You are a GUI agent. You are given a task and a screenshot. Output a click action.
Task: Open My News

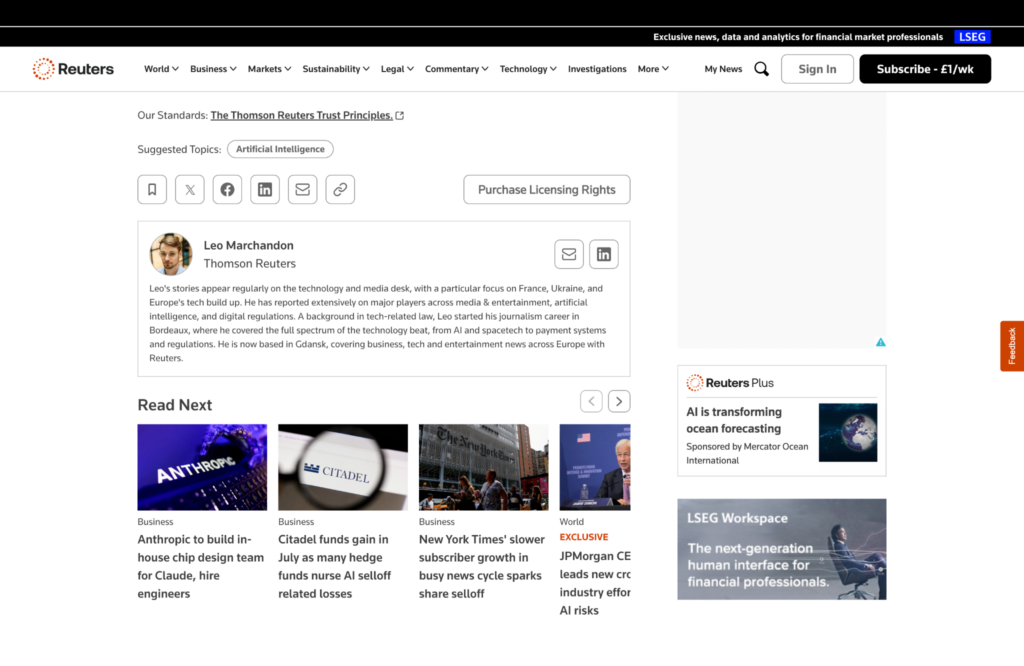click(x=723, y=69)
